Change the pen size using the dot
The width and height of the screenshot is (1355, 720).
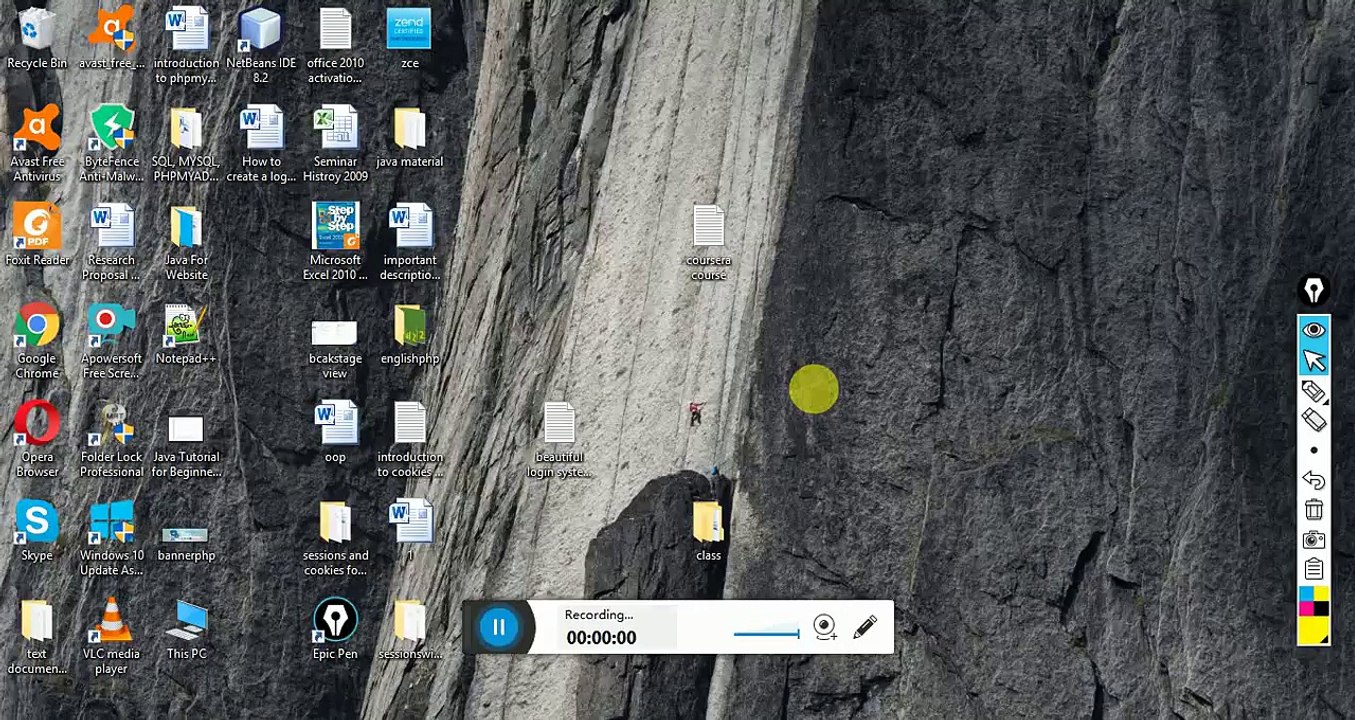coord(1314,451)
